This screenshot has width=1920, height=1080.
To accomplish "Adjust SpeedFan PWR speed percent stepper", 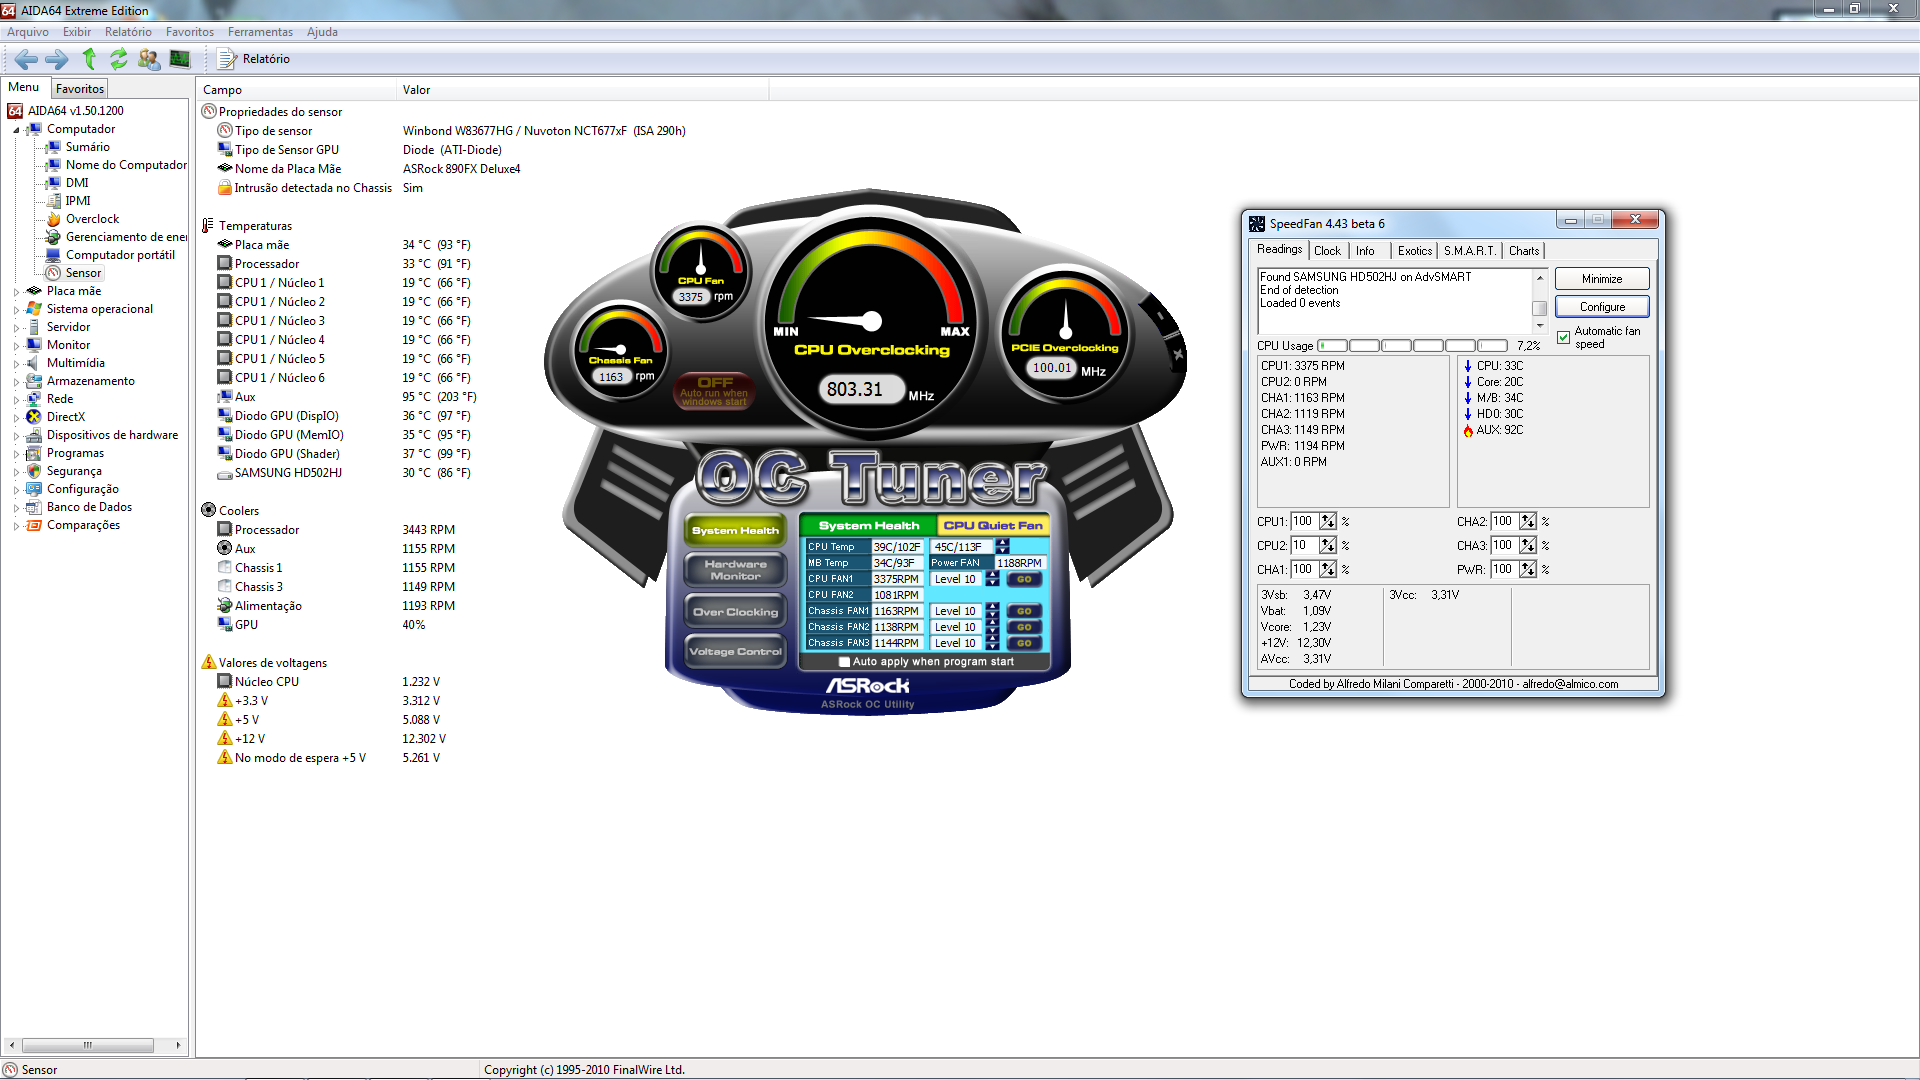I will 1527,570.
